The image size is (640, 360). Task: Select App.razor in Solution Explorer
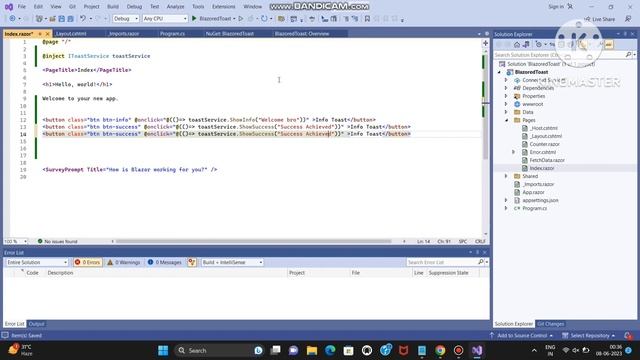tap(533, 192)
